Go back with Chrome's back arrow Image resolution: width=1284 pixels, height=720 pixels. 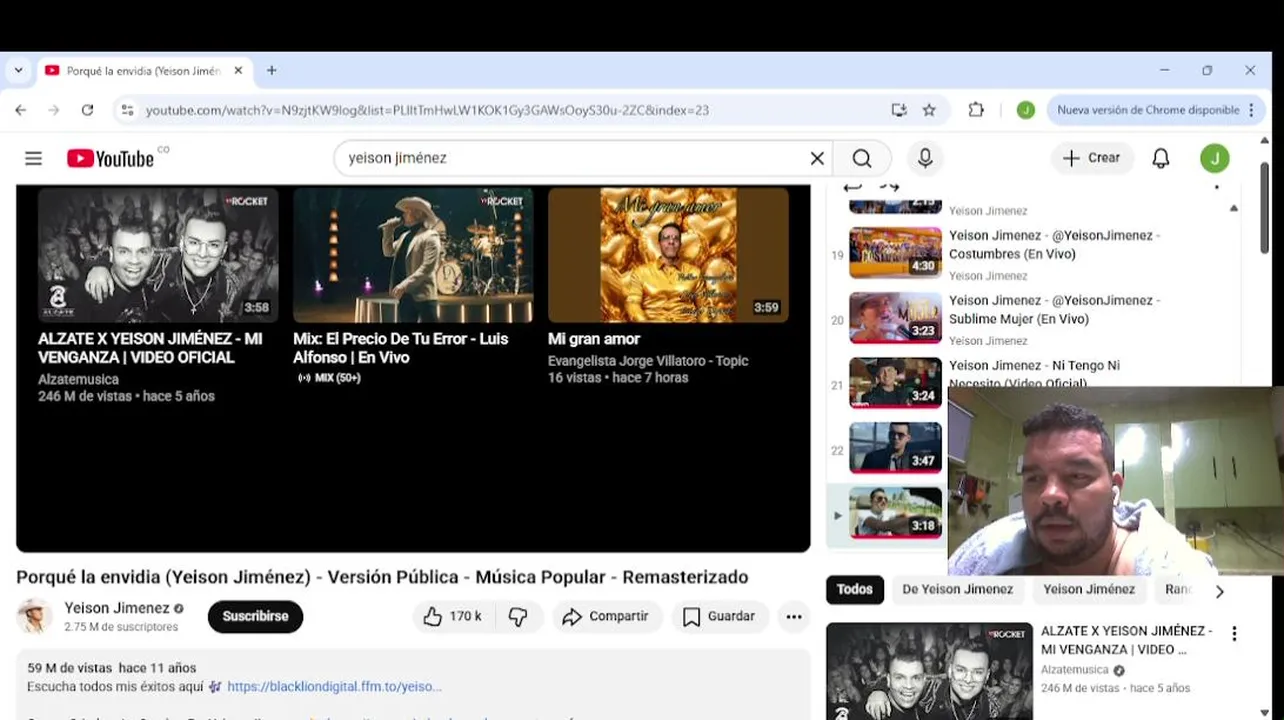(x=21, y=110)
